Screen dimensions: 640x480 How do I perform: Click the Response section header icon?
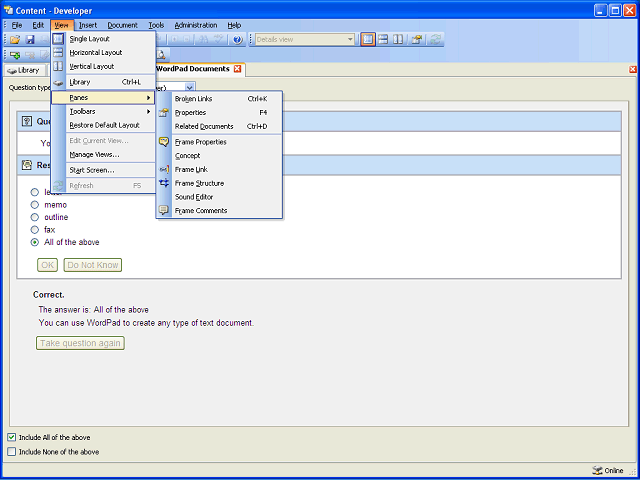[27, 165]
